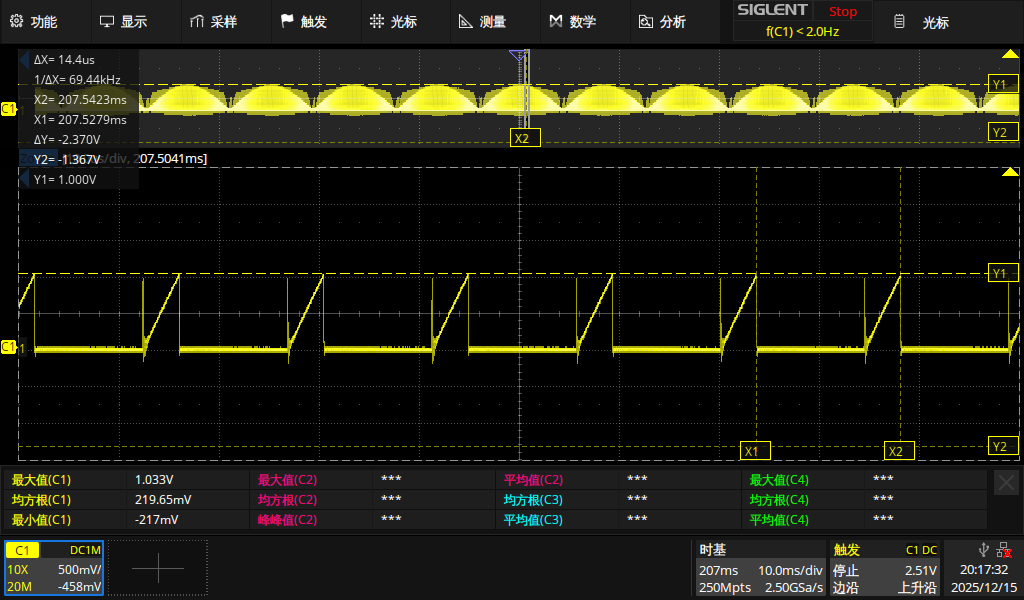Image resolution: width=1024 pixels, height=600 pixels.
Task: Open the 采样 (Acquire) menu
Action: point(214,22)
